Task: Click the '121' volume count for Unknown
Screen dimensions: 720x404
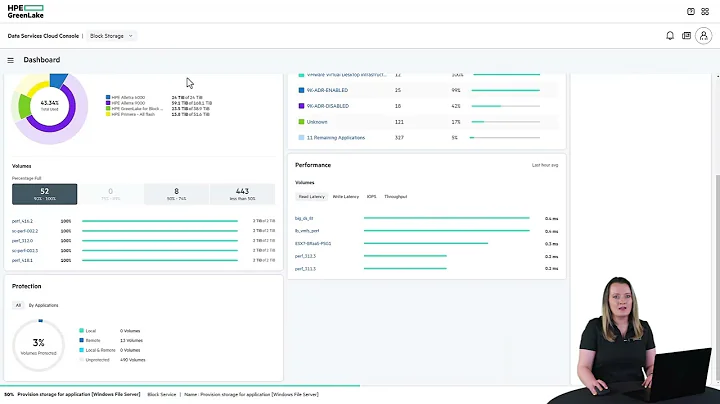Action: pos(399,122)
